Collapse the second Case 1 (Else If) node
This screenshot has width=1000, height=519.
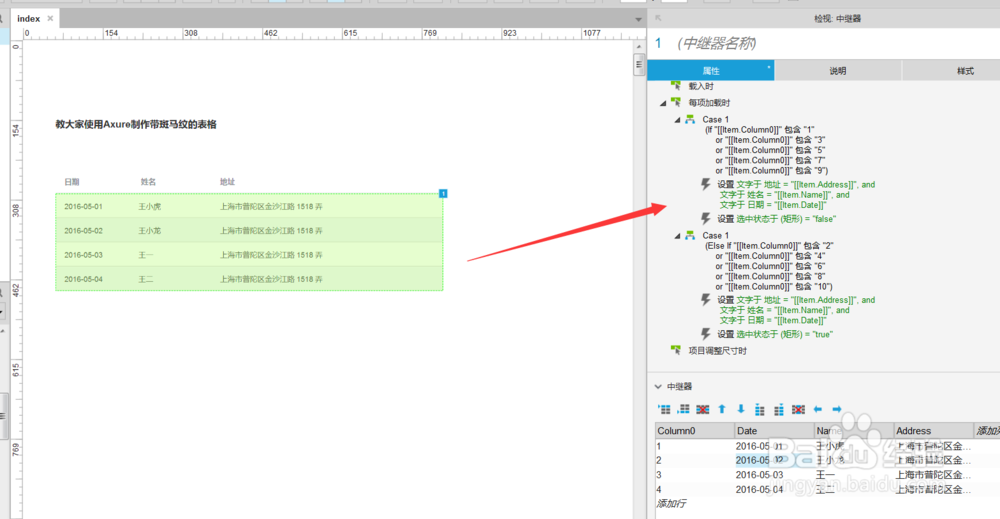tap(677, 236)
